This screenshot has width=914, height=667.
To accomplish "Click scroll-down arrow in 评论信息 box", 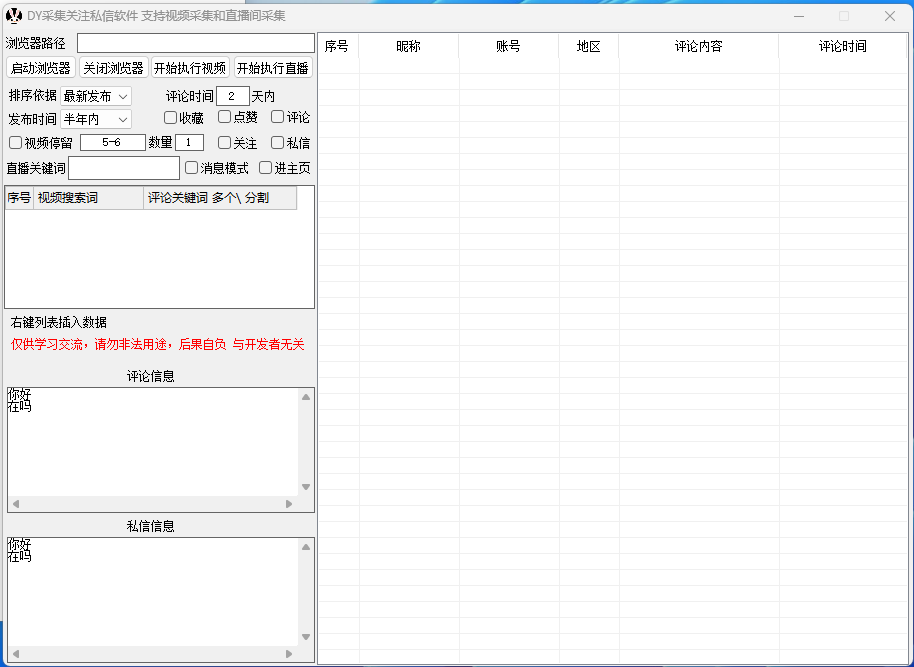I will coord(306,487).
